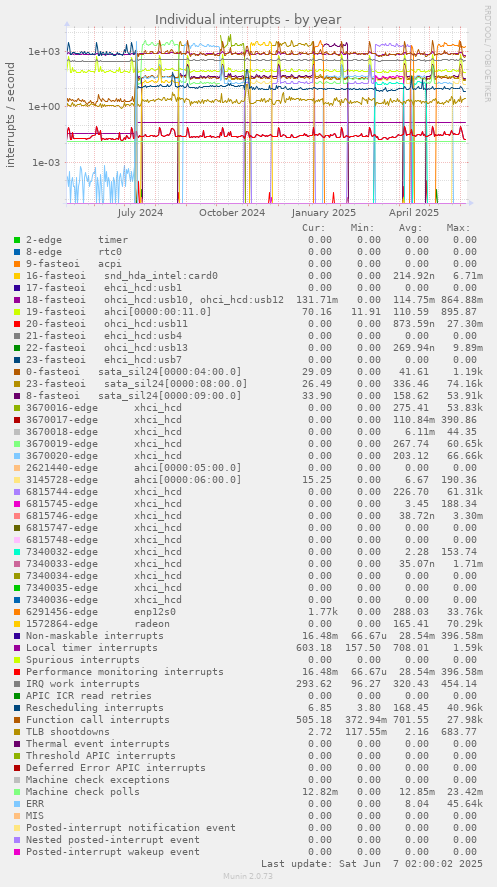Click the graph title Individual interrupts - by year
This screenshot has width=497, height=887.
(248, 20)
